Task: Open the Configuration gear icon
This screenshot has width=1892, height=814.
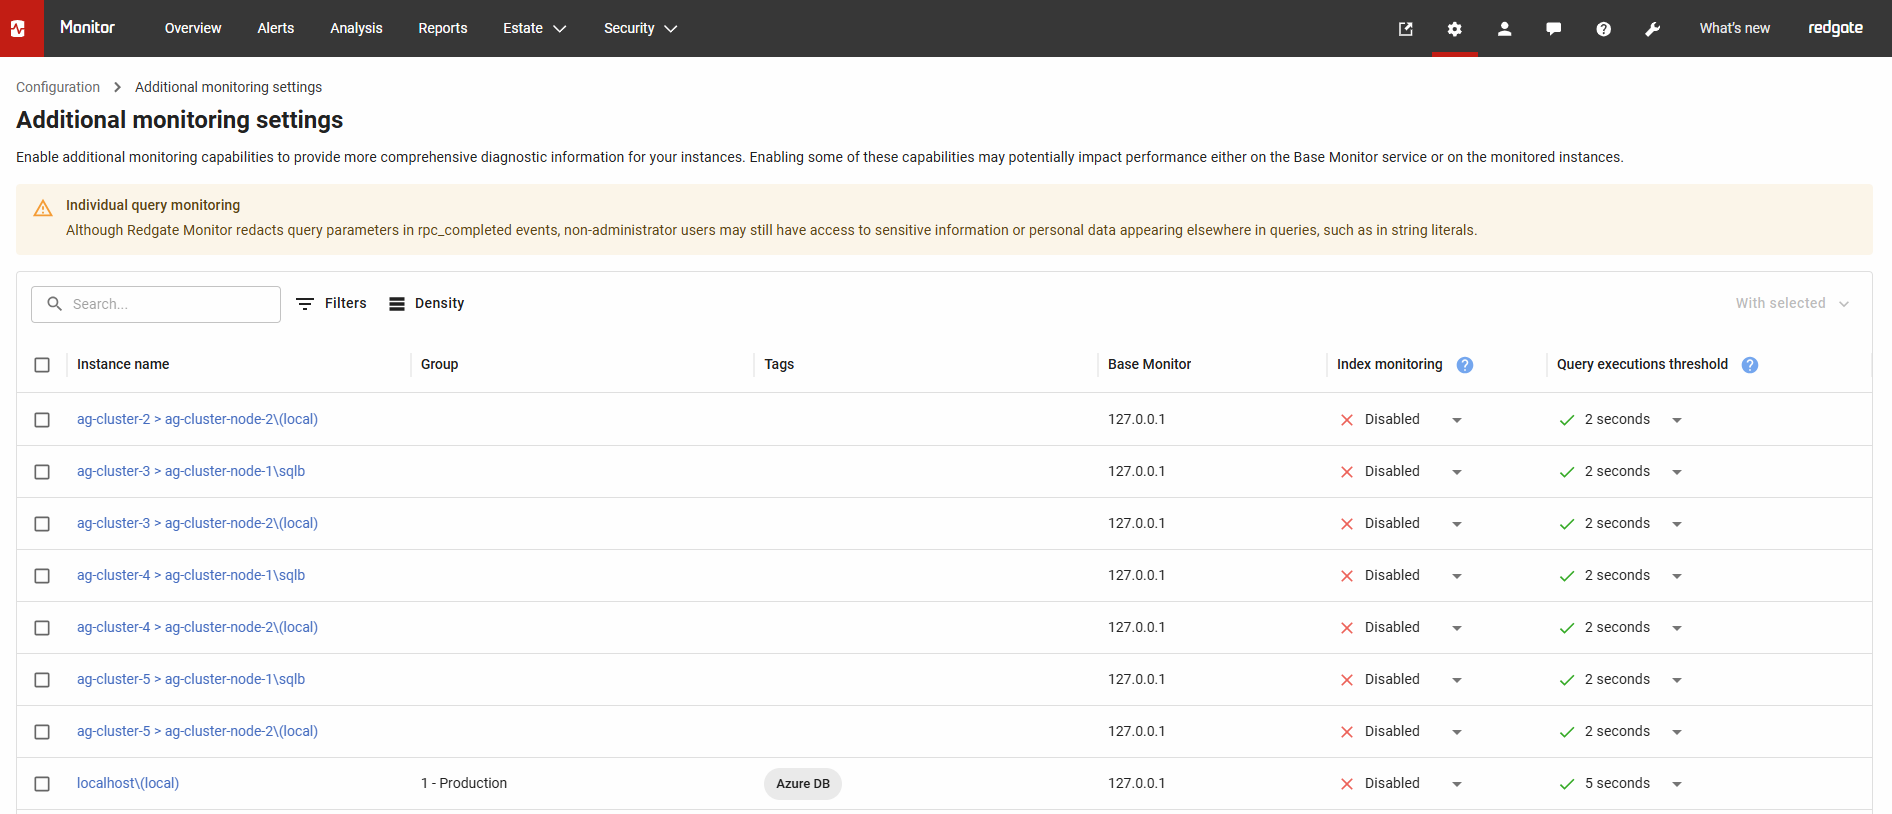Action: (x=1454, y=29)
